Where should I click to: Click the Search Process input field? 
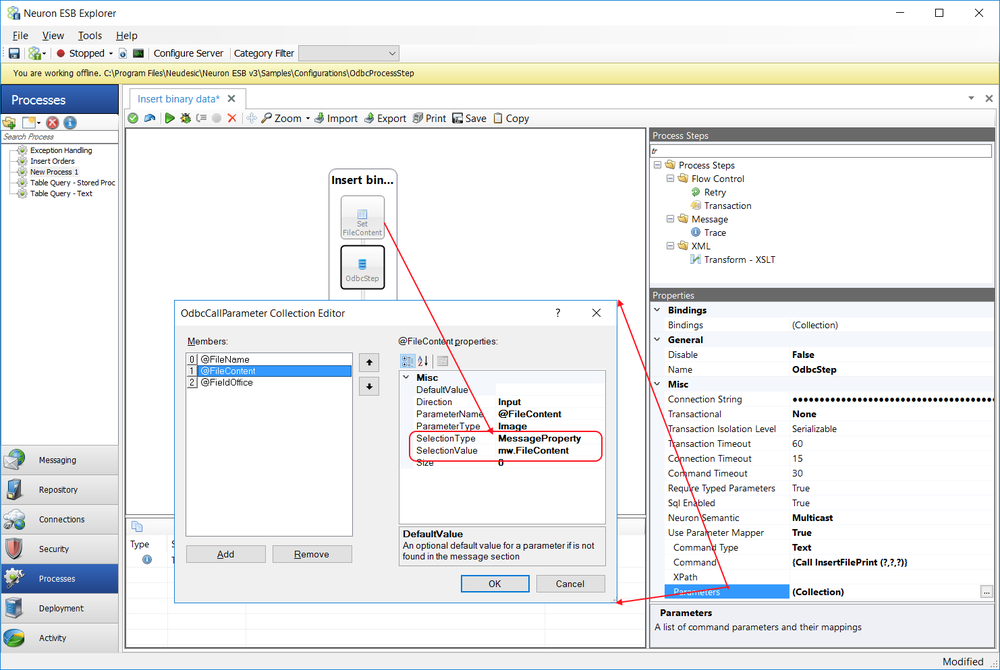60,136
